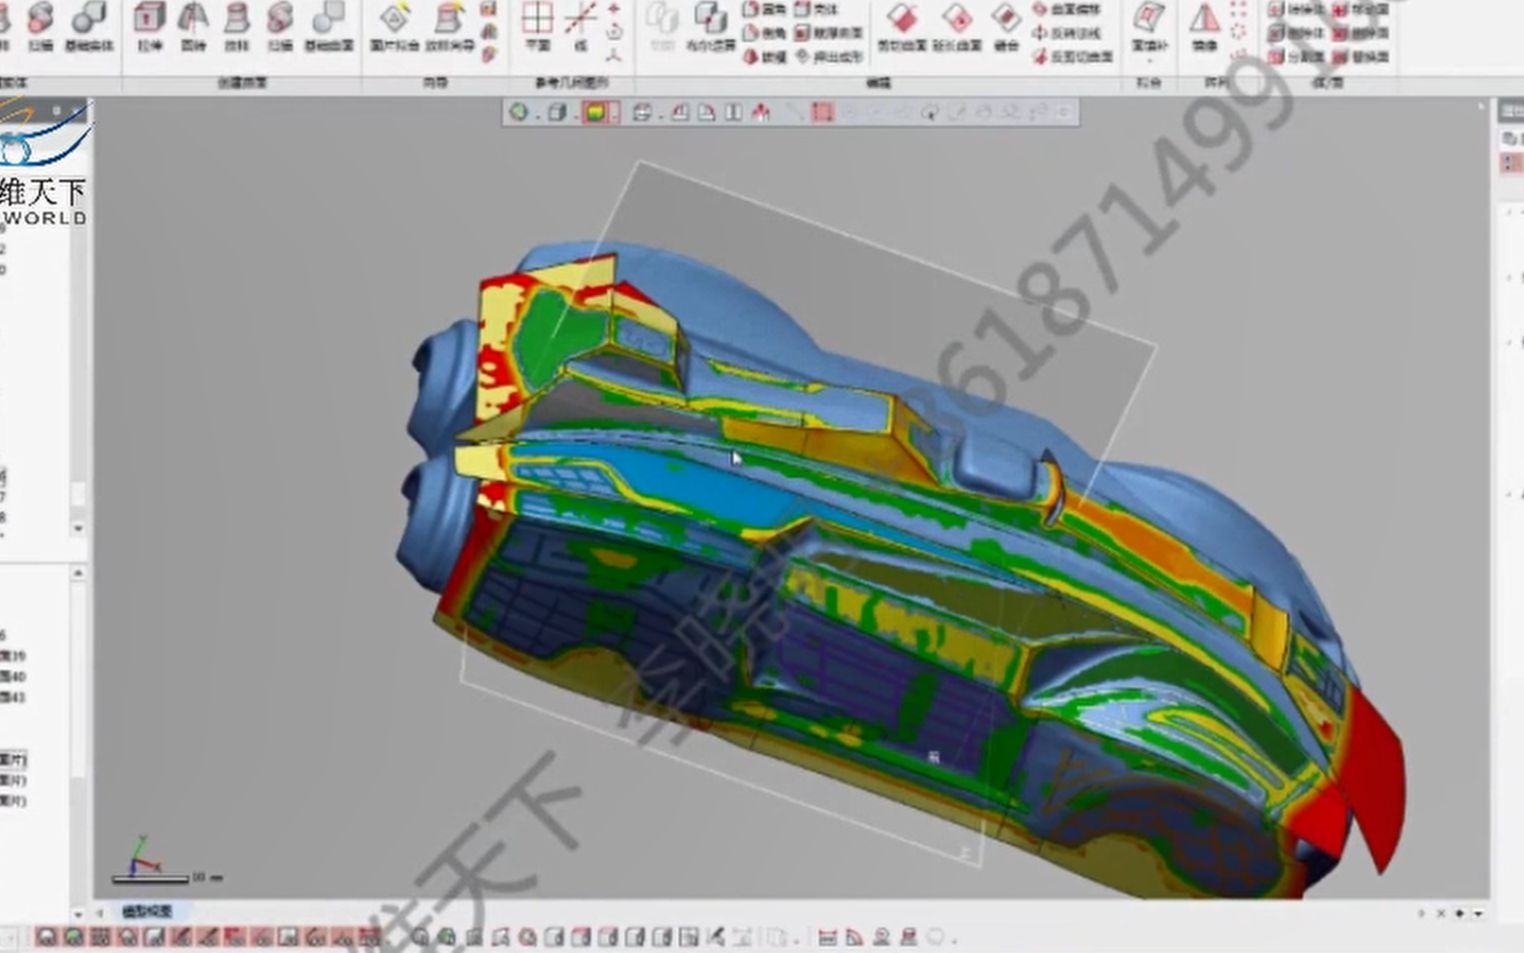
Task: Select the 面40 entry in the tree
Action: click(13, 677)
